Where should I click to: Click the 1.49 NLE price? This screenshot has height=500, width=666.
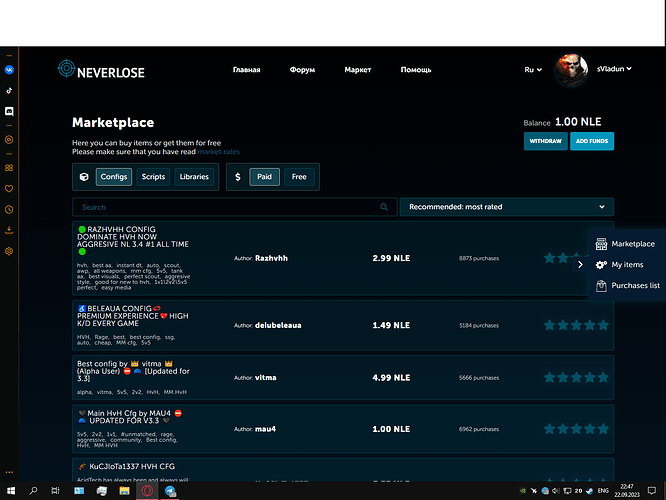[391, 325]
